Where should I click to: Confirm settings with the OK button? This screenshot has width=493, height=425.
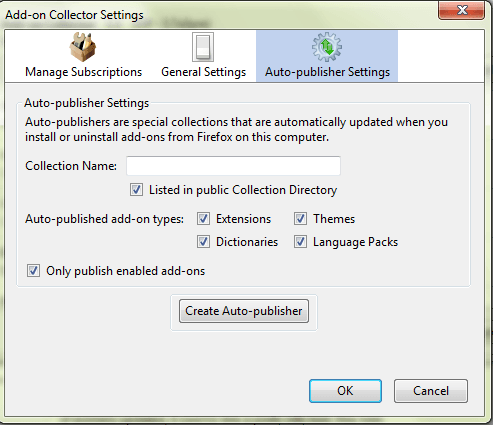point(345,391)
